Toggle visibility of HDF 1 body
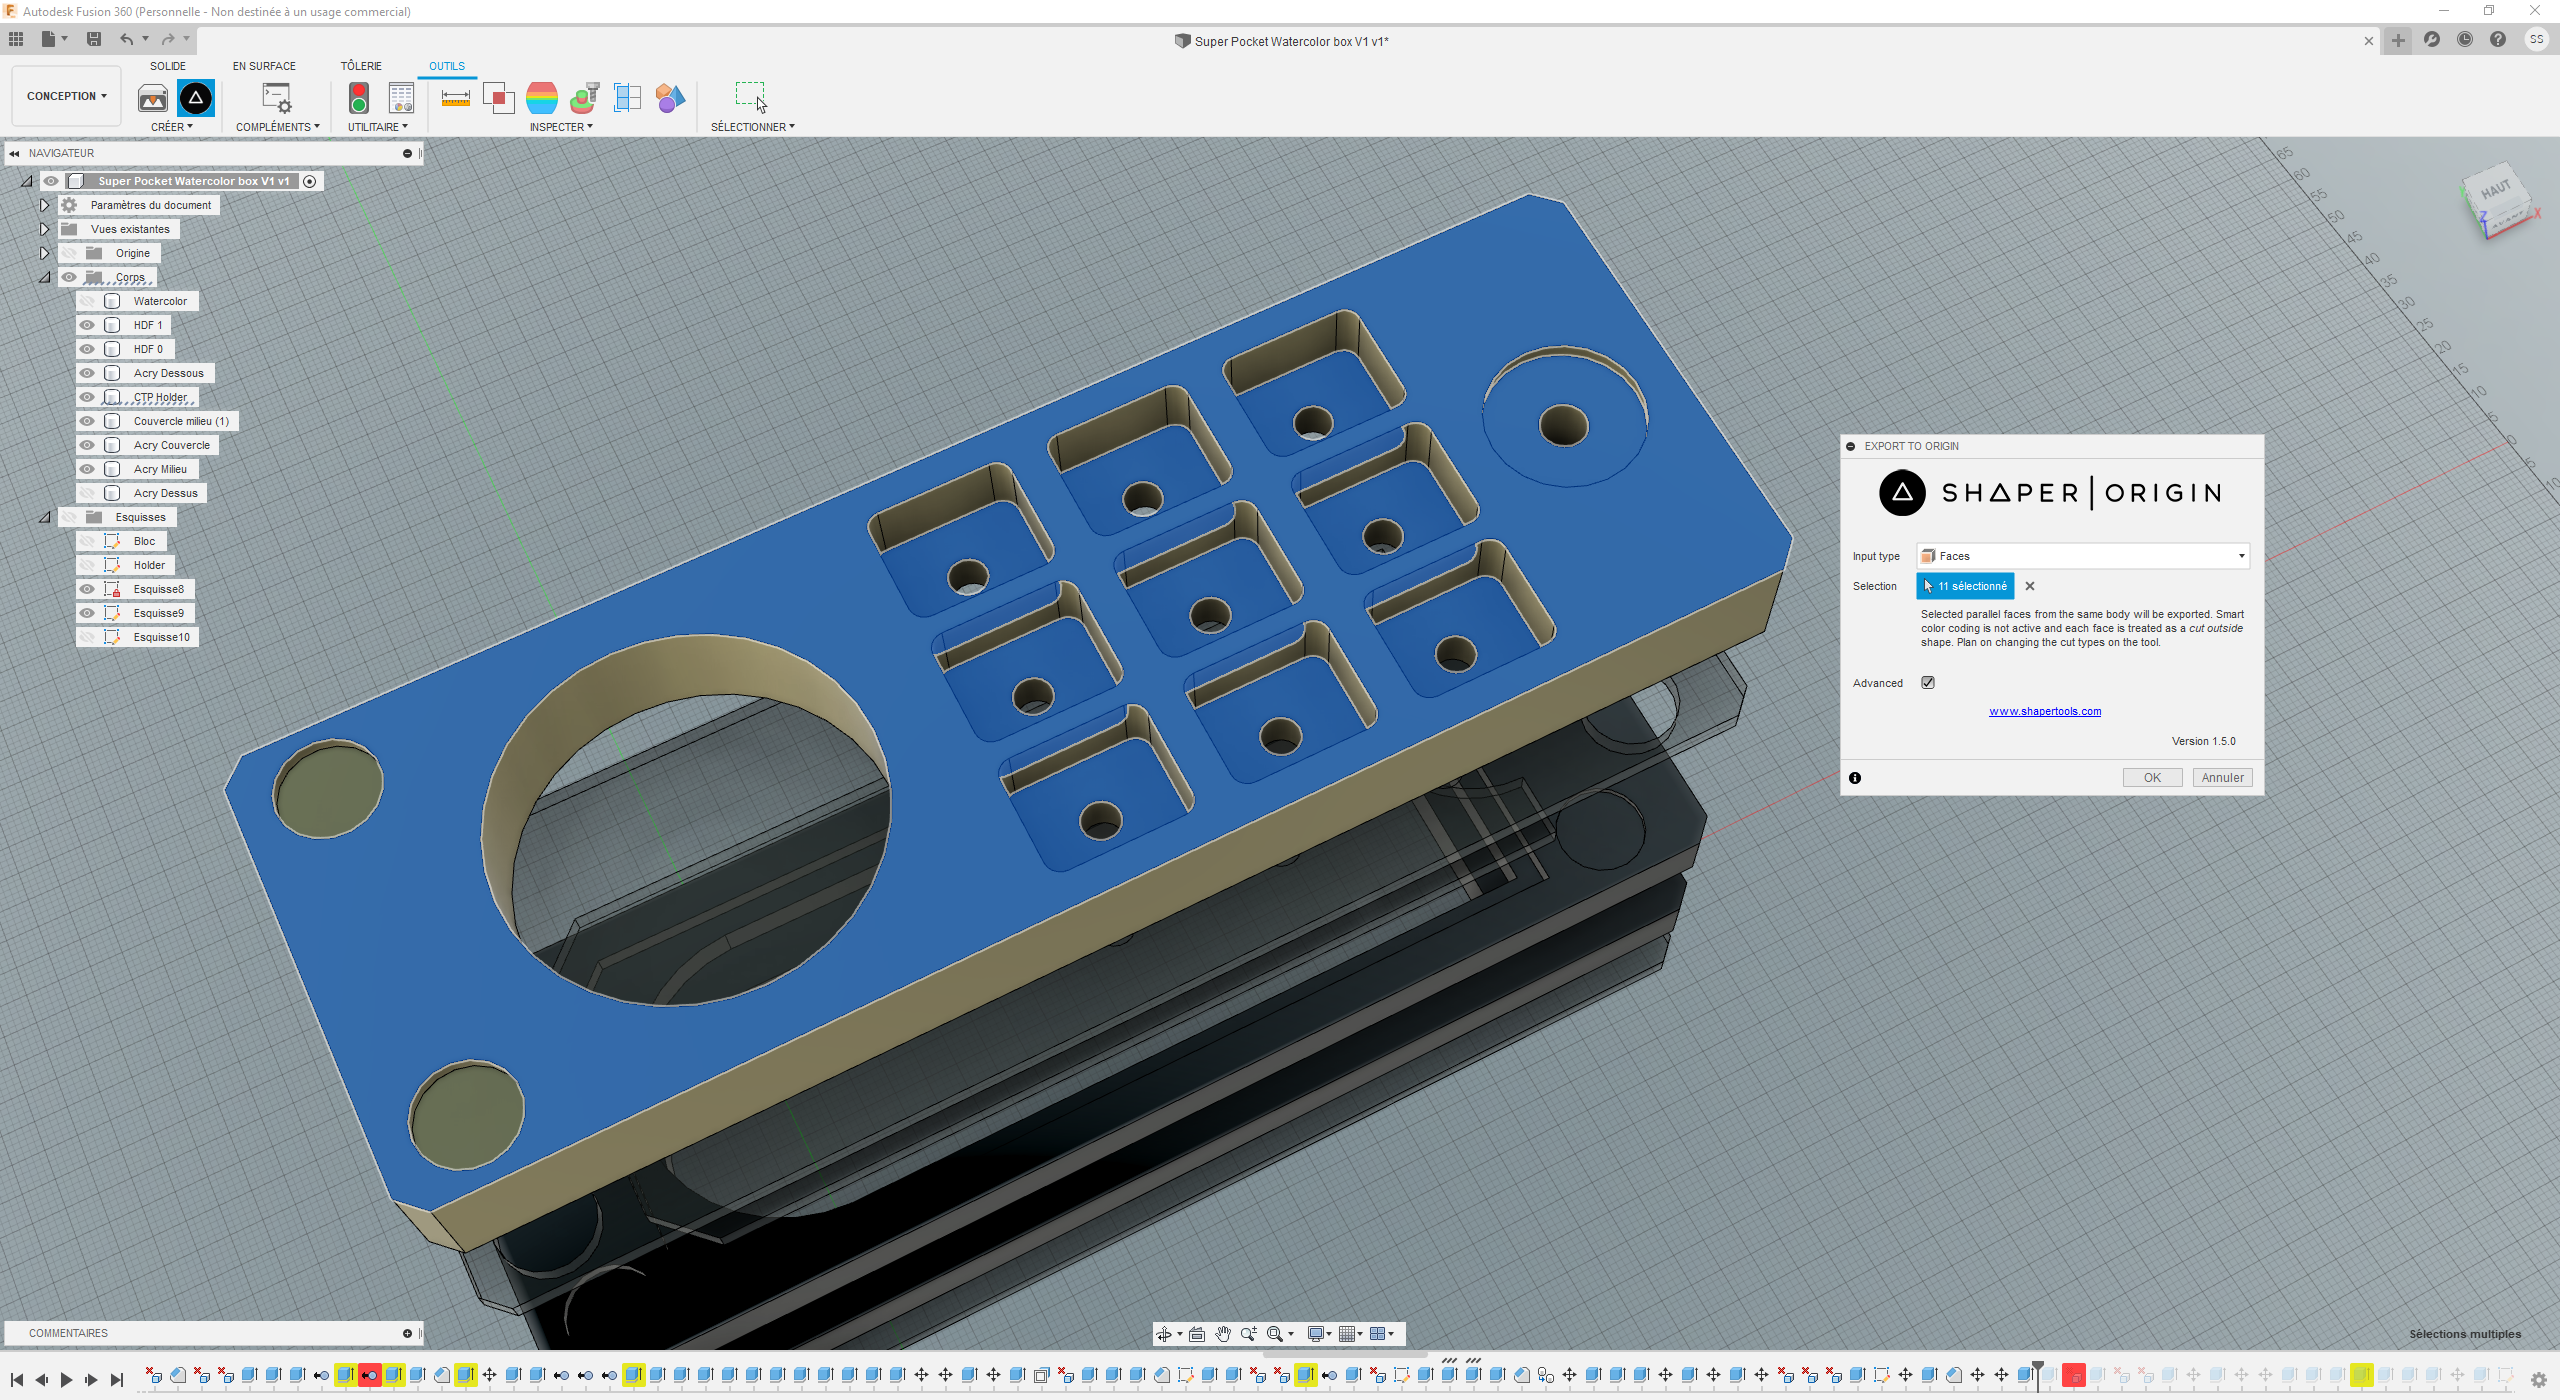Viewport: 2560px width, 1400px height. coord(88,325)
